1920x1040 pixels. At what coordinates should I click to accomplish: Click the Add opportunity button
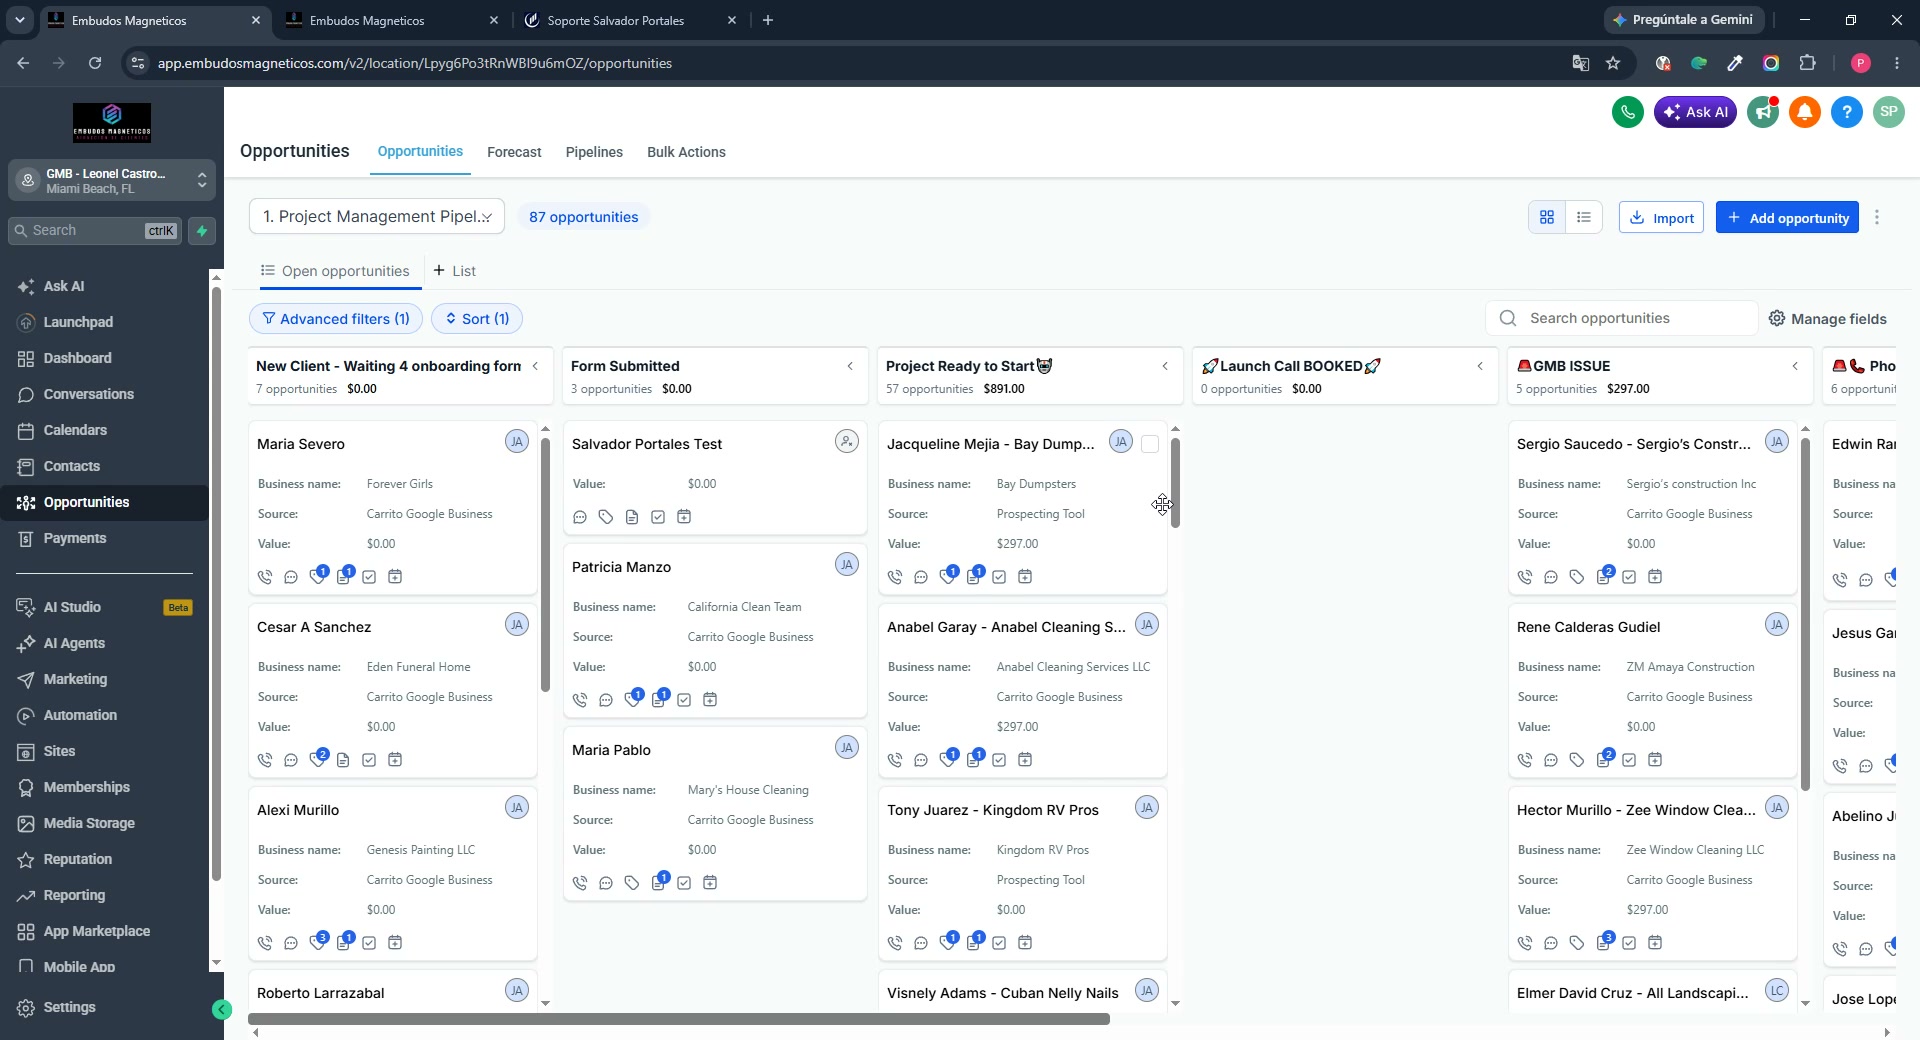(x=1787, y=218)
